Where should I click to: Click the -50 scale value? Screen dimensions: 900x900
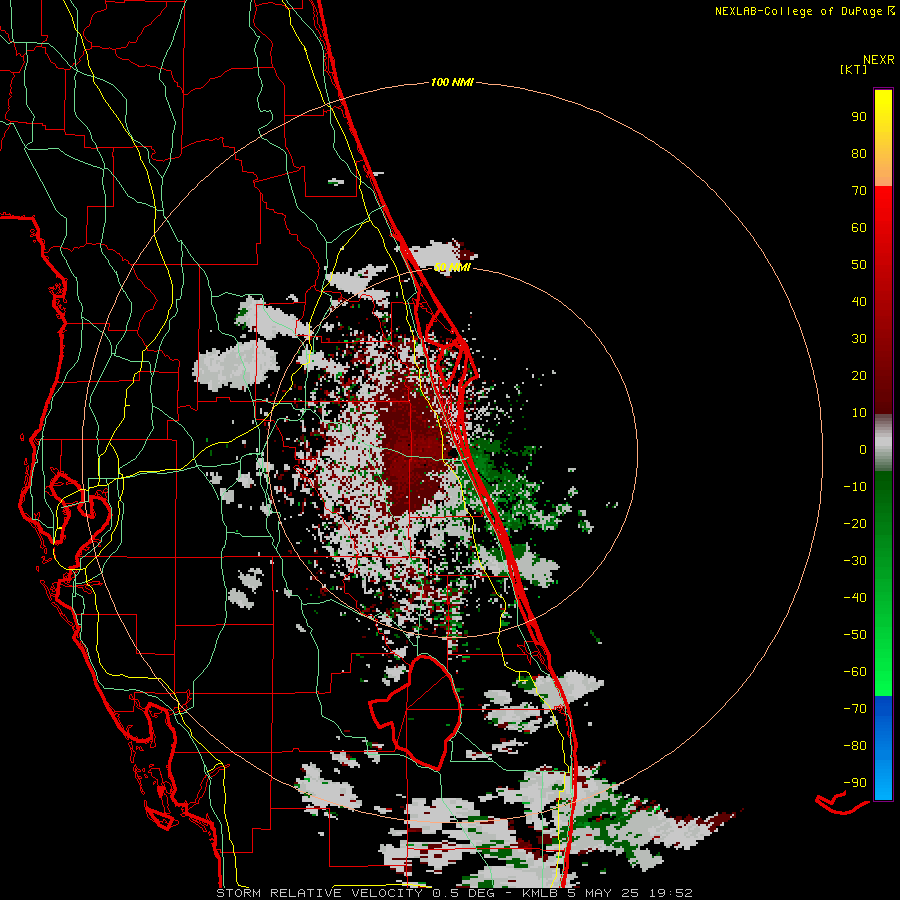tap(855, 635)
